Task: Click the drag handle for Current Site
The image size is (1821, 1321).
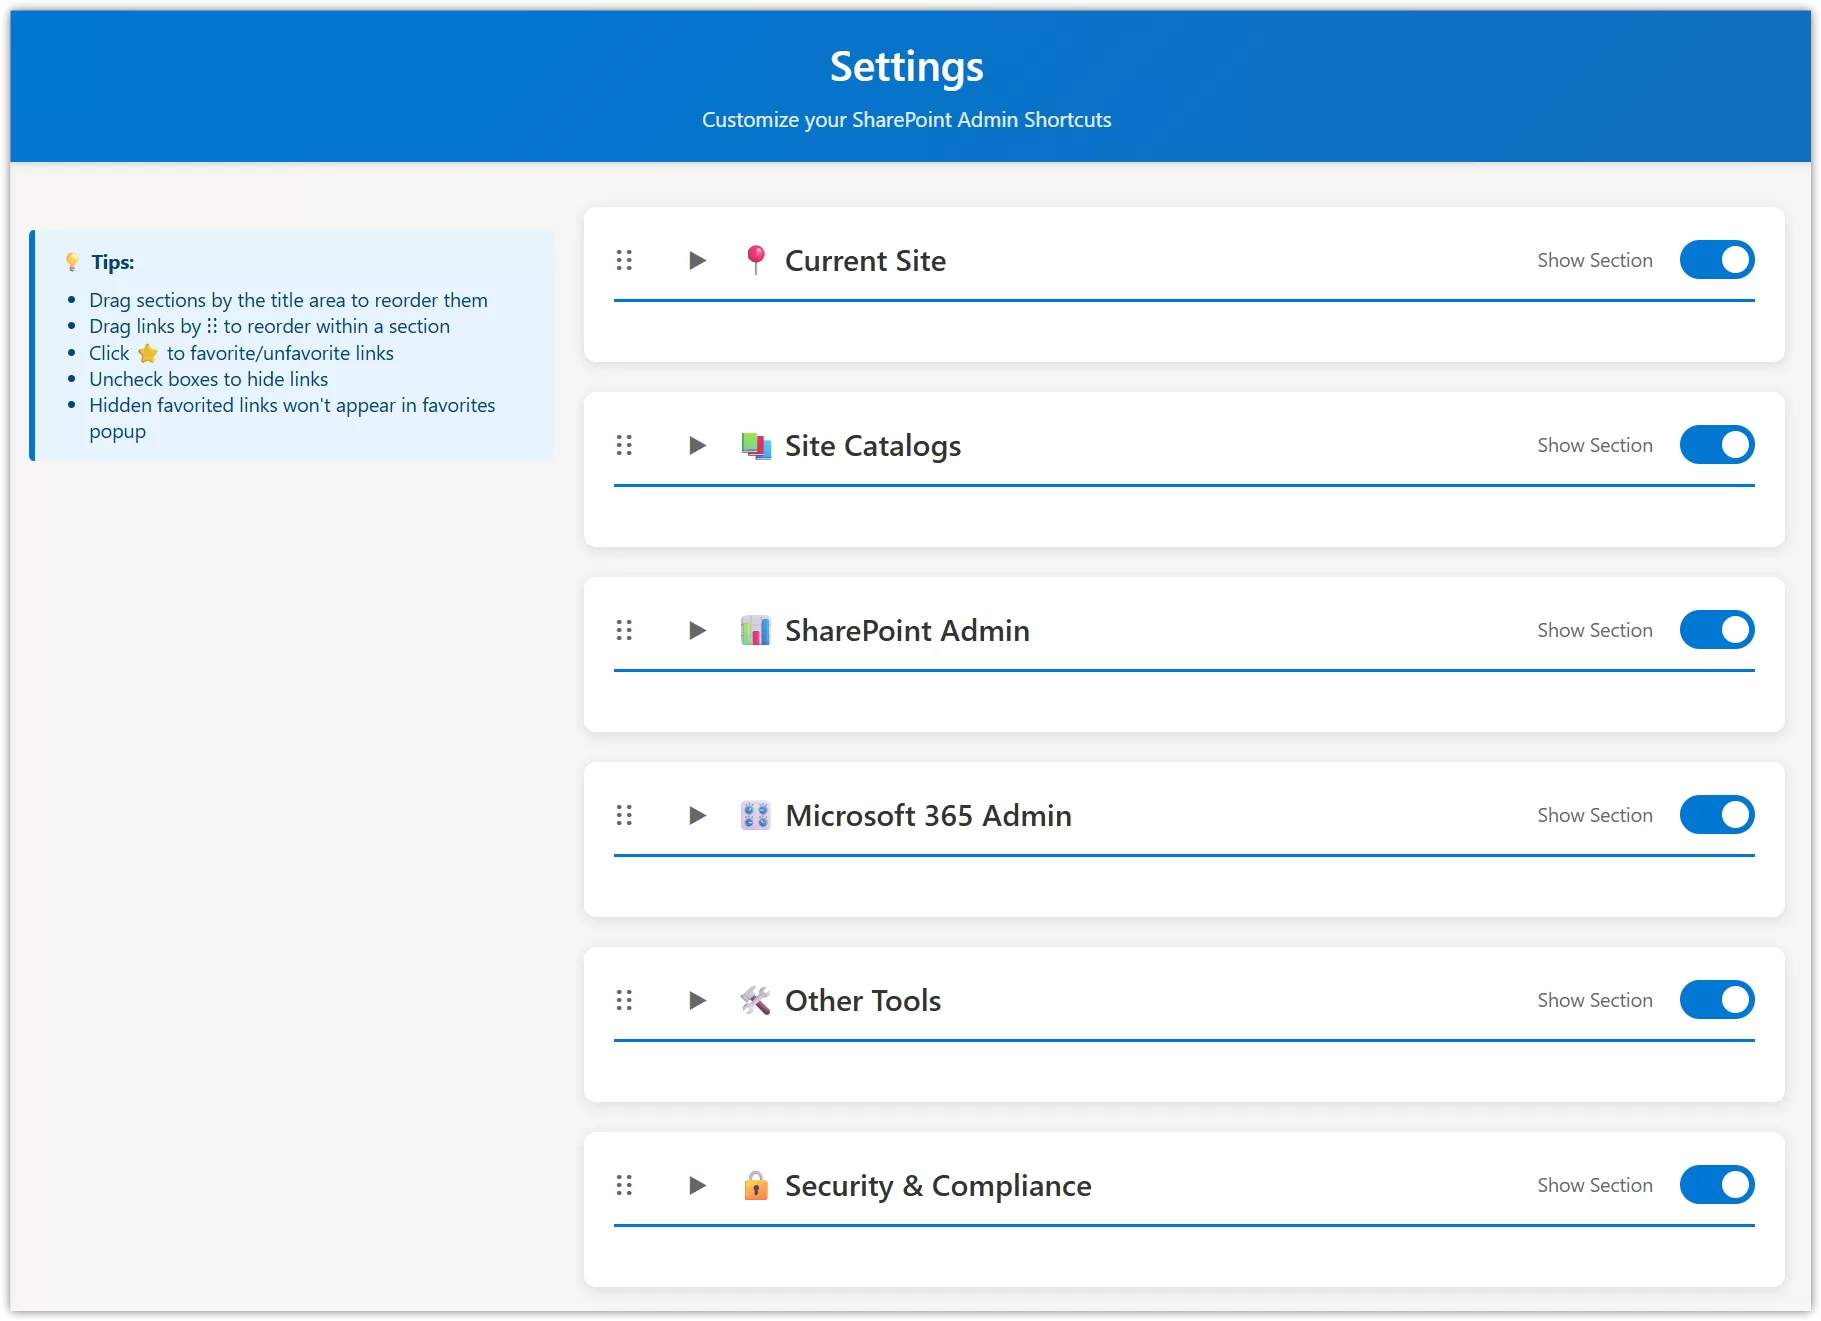Action: [624, 260]
